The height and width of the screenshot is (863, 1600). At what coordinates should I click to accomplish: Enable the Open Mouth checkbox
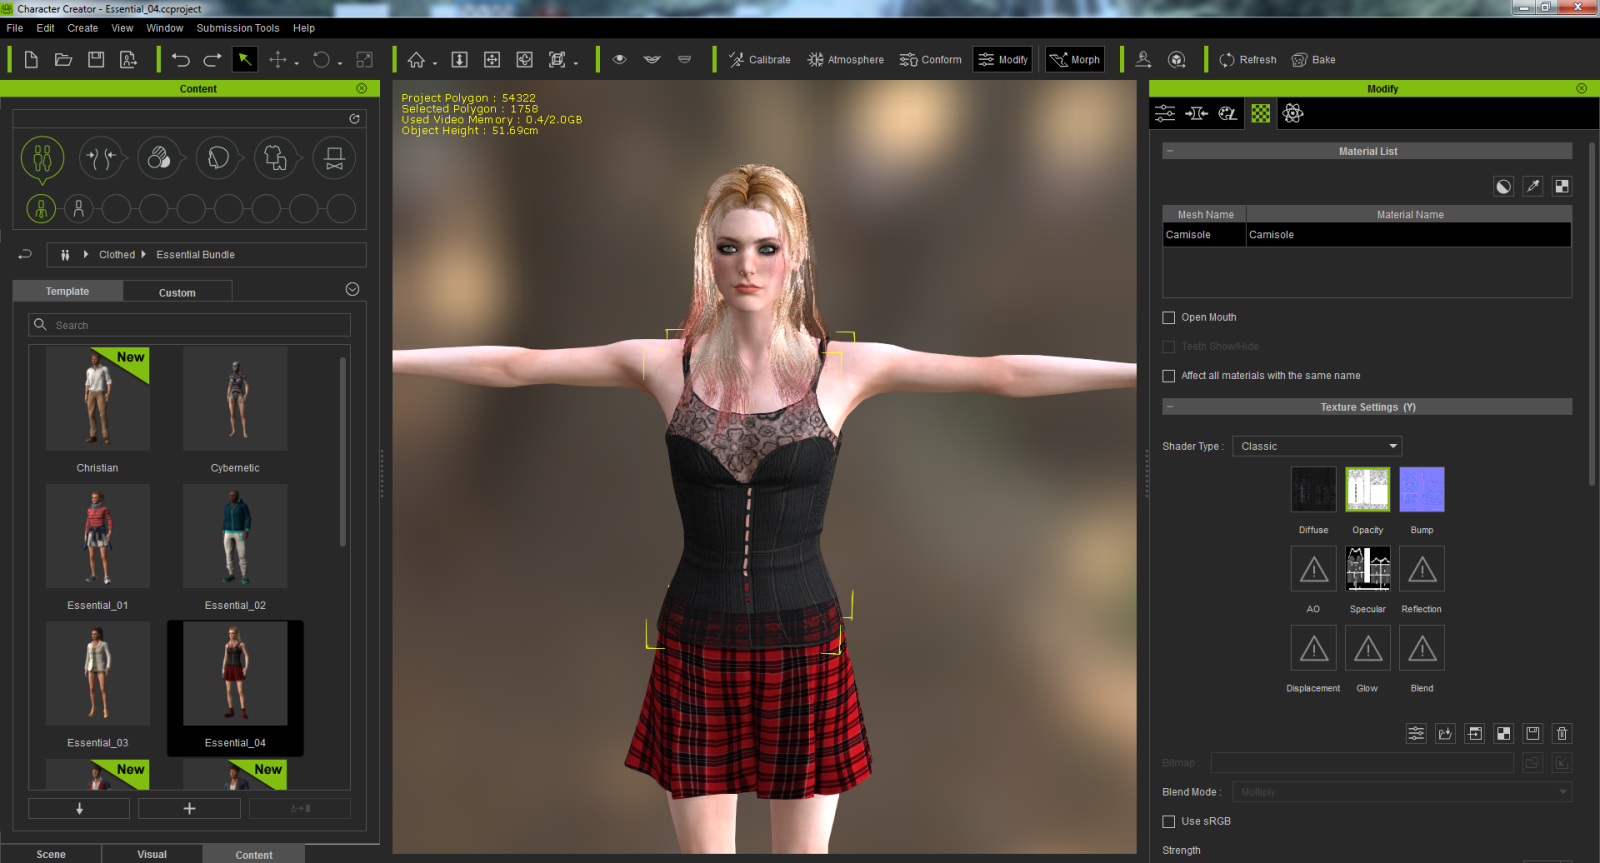[1168, 318]
